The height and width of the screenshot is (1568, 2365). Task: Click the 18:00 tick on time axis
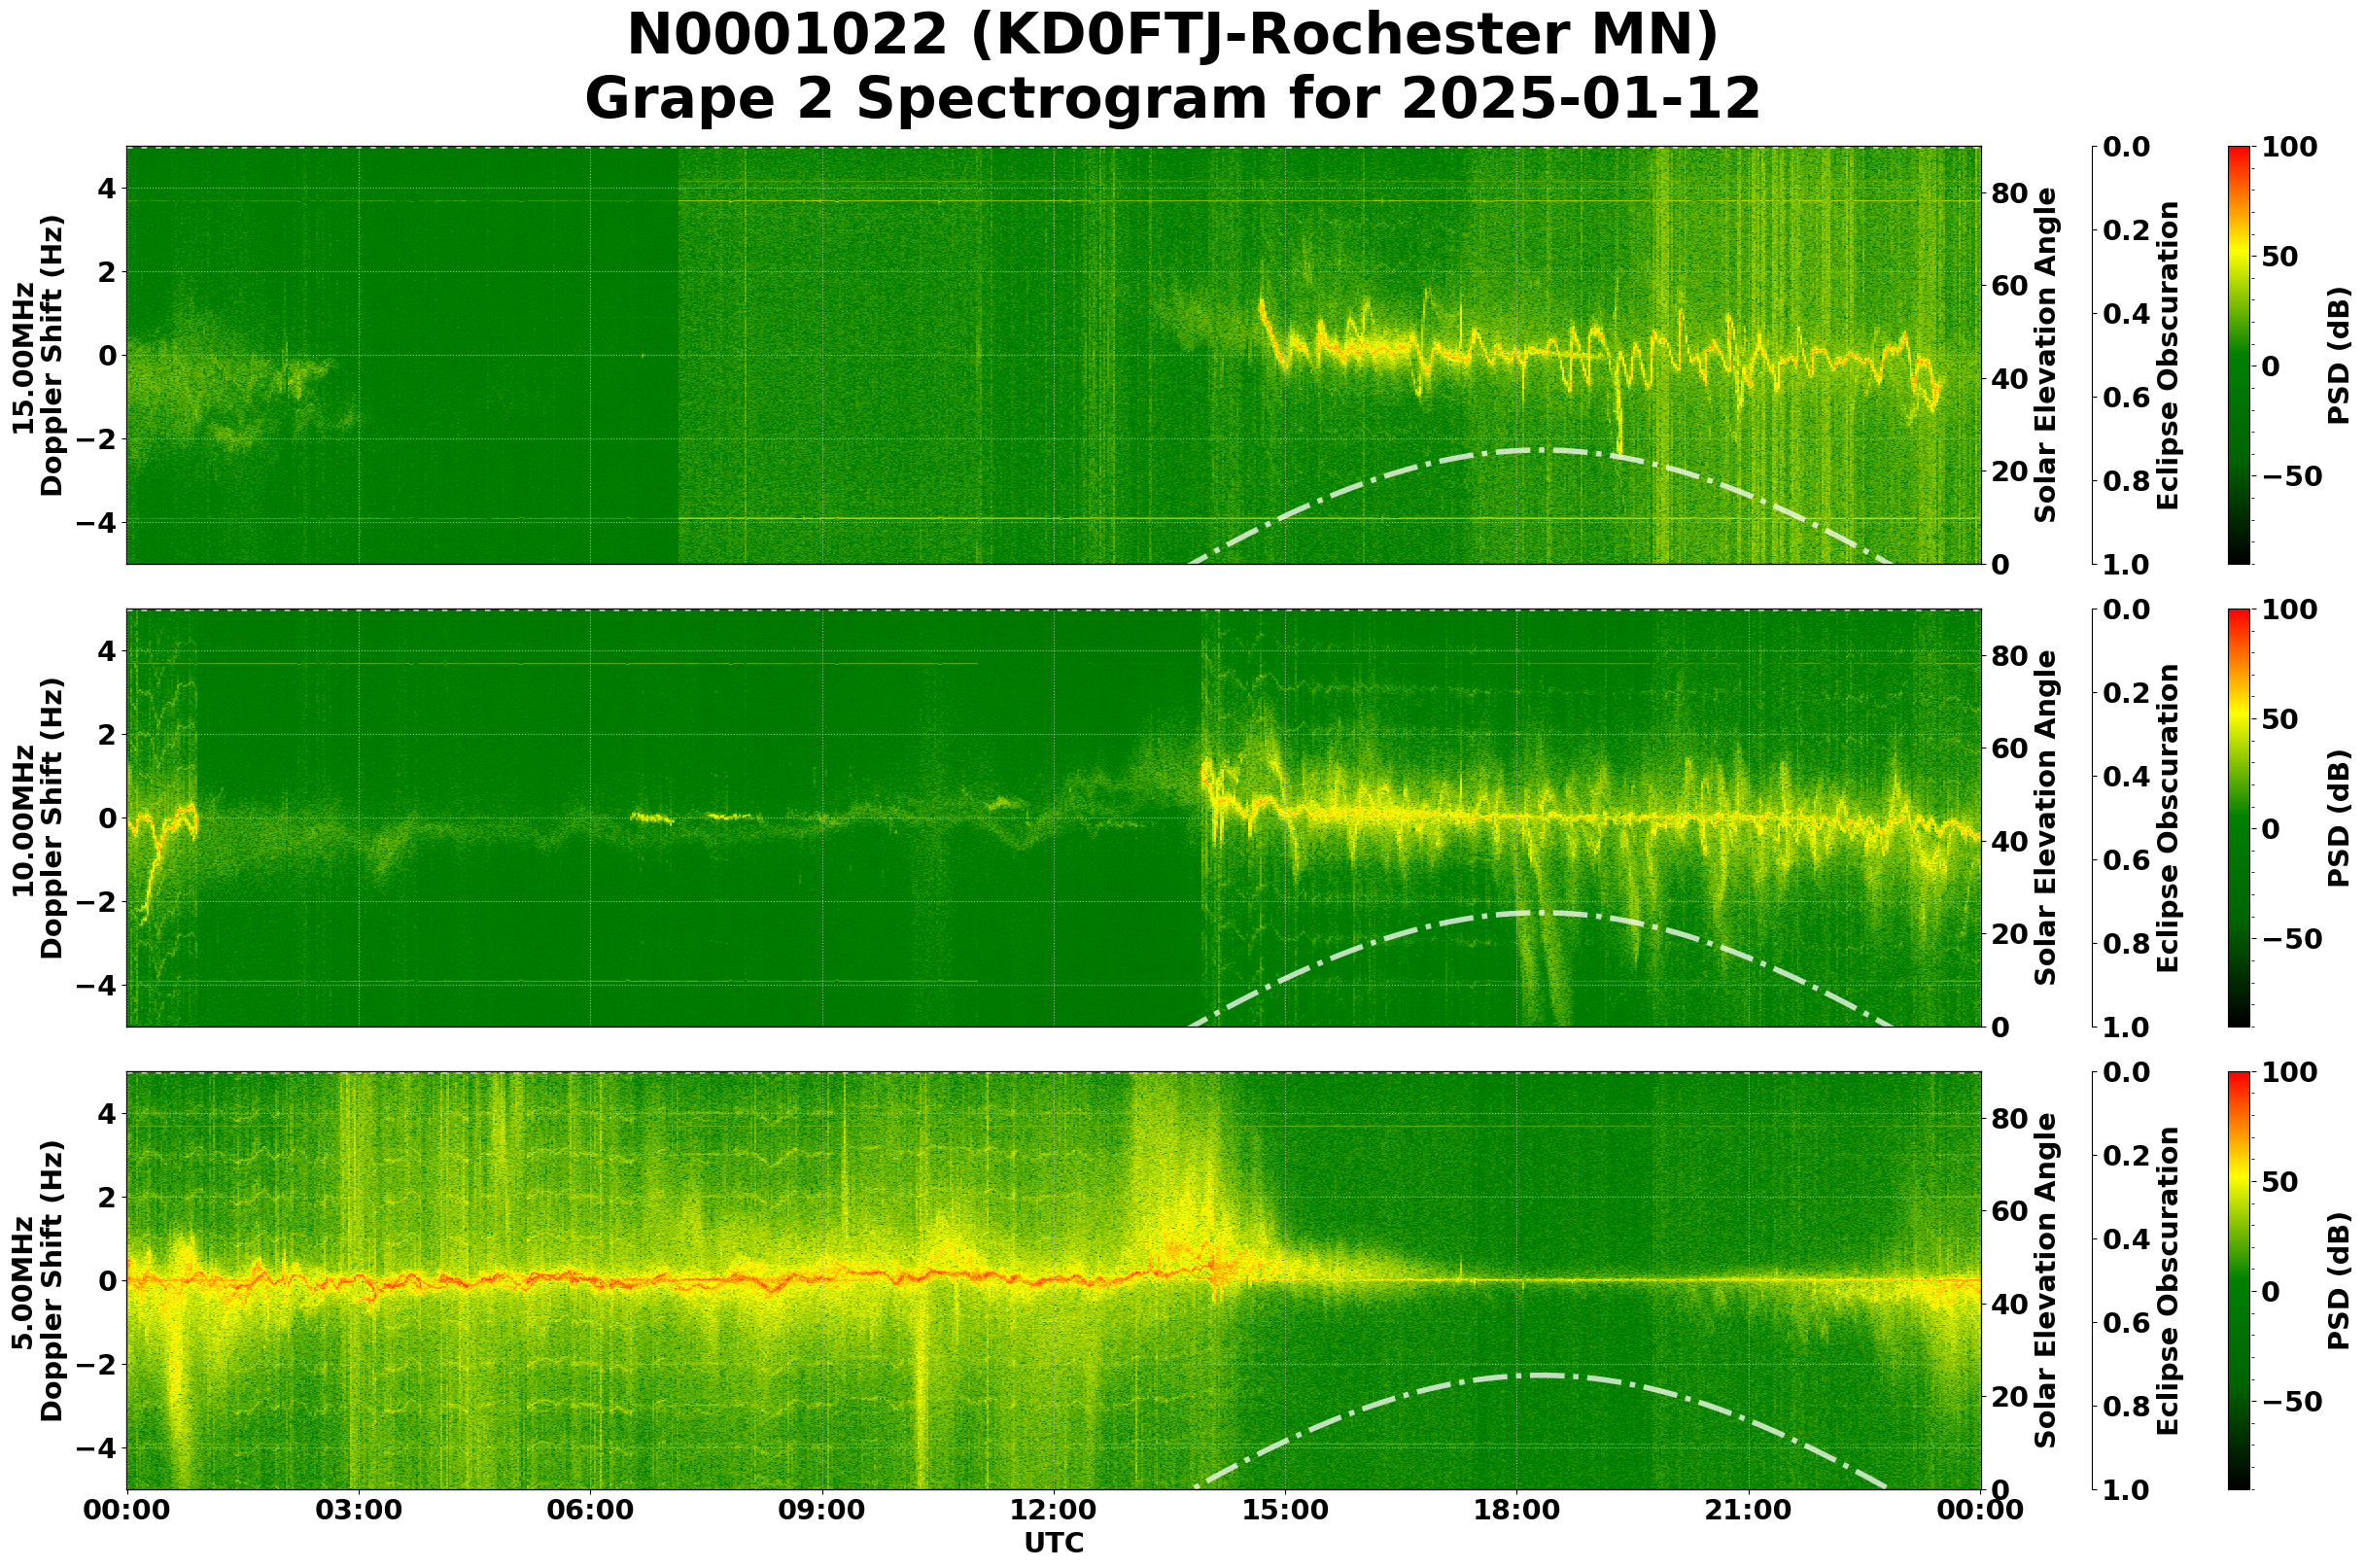click(1516, 1510)
